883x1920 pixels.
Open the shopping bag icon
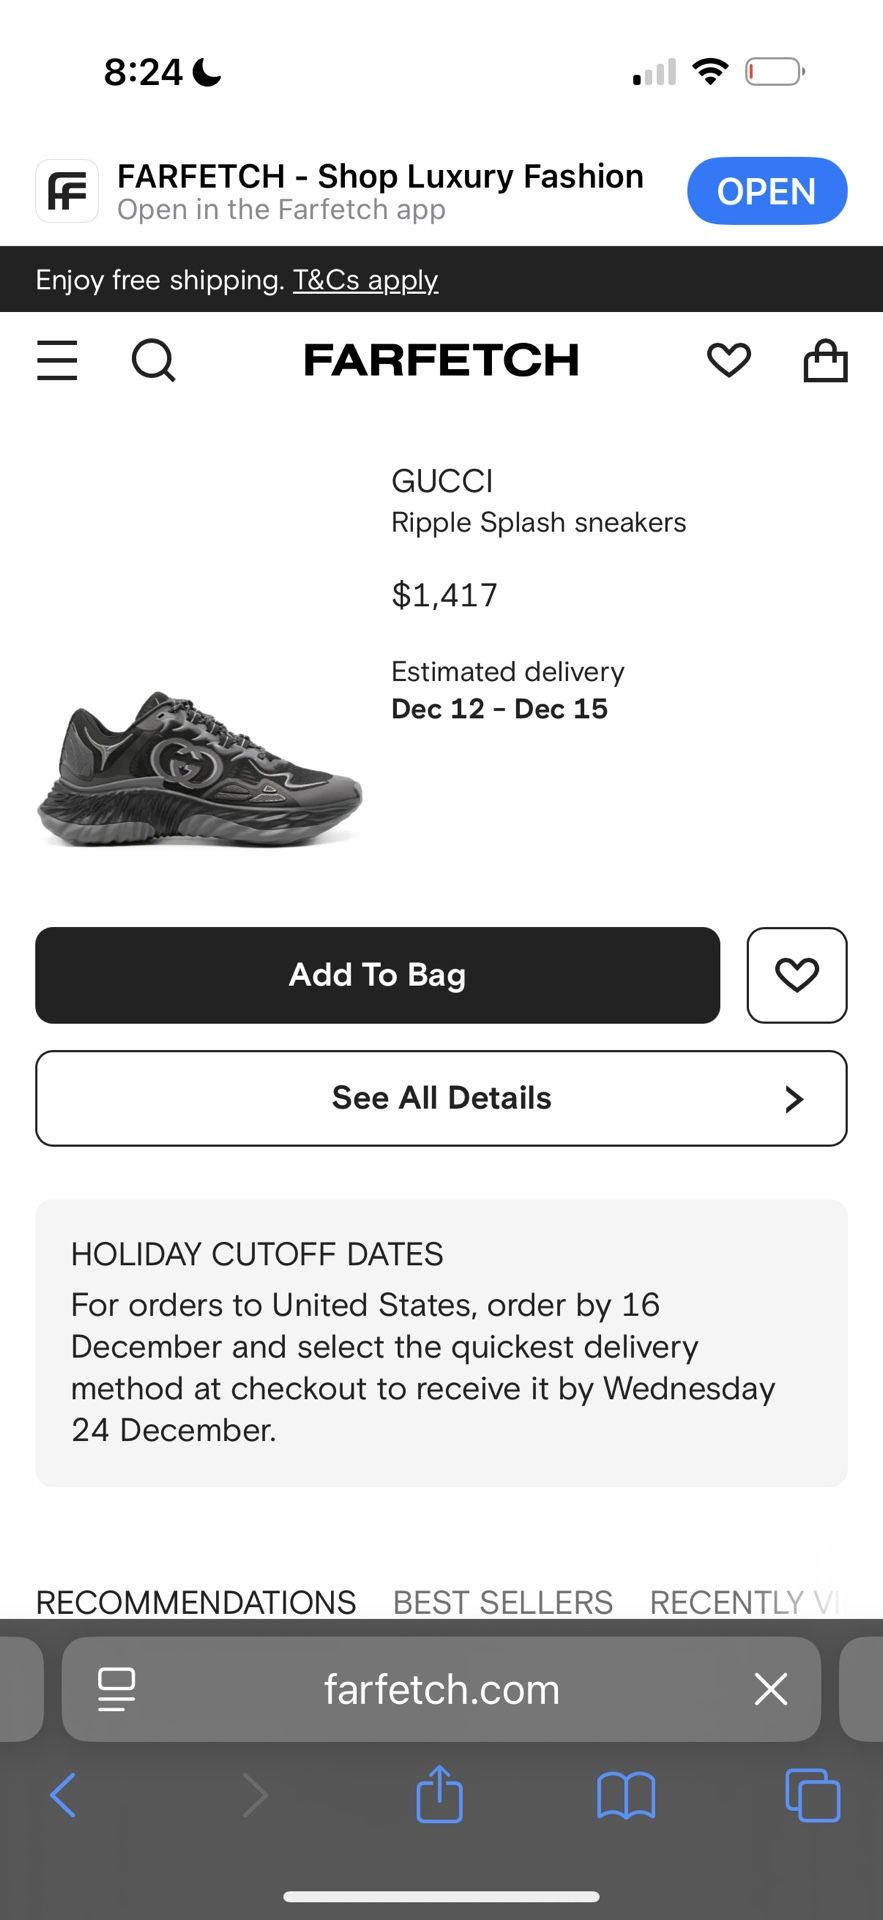point(825,360)
